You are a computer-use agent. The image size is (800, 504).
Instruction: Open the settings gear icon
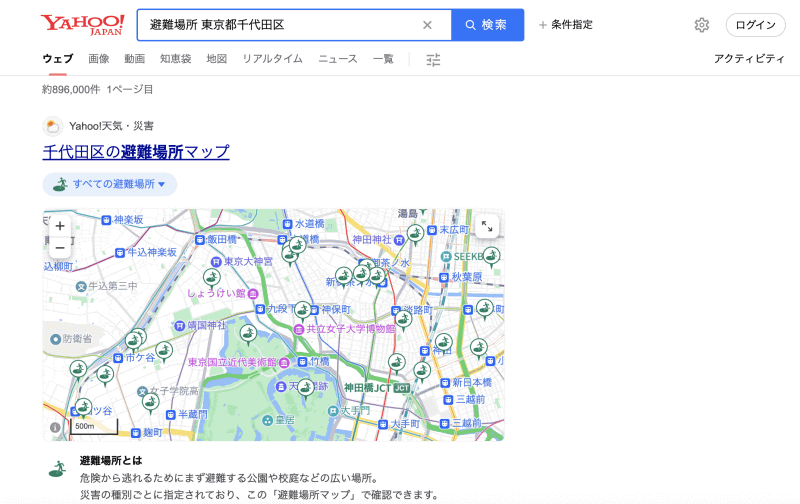click(x=702, y=25)
